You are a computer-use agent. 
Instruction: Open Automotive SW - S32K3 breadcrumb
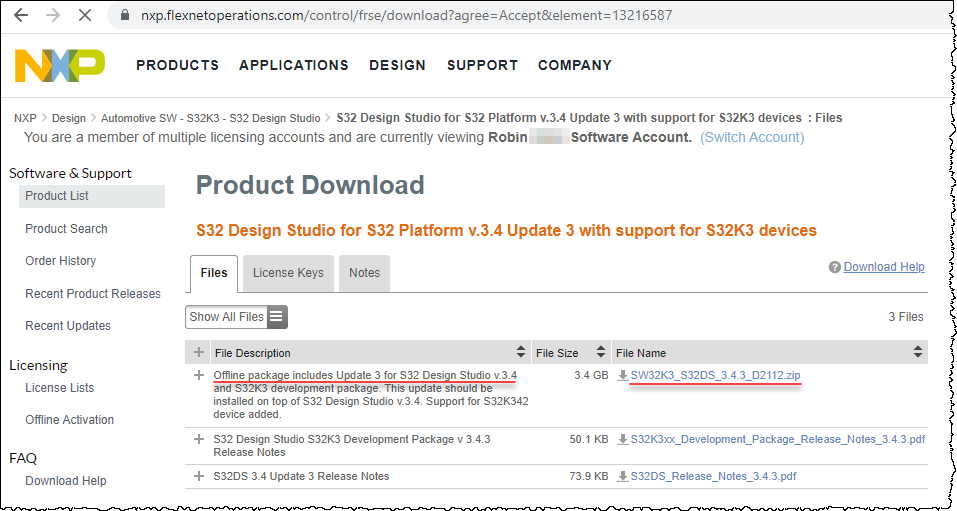[x=211, y=118]
